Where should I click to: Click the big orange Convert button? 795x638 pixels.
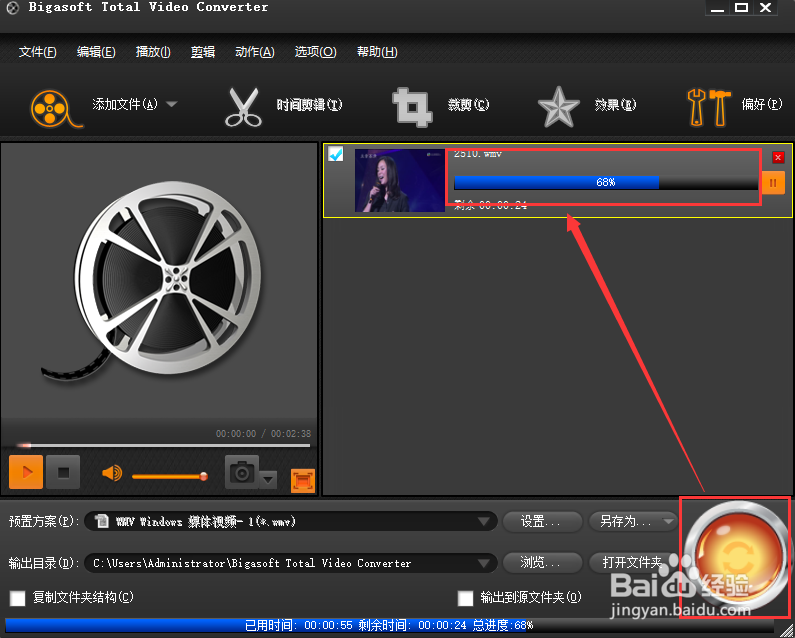click(x=737, y=556)
